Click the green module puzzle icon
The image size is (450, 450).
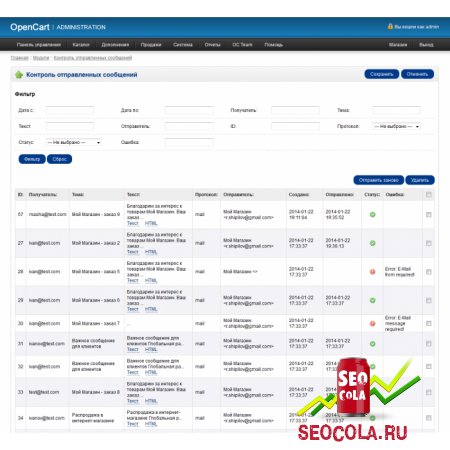(x=19, y=75)
